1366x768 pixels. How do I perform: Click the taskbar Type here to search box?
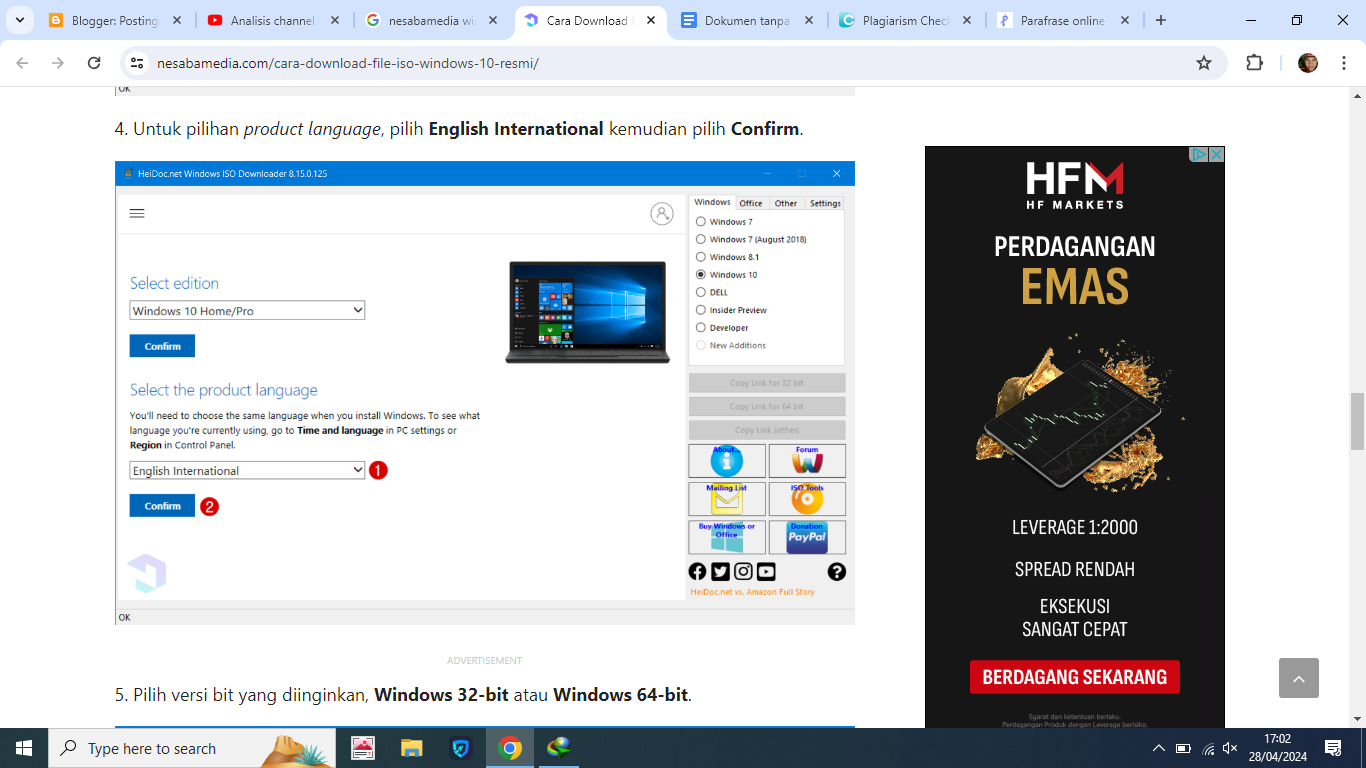[x=192, y=748]
